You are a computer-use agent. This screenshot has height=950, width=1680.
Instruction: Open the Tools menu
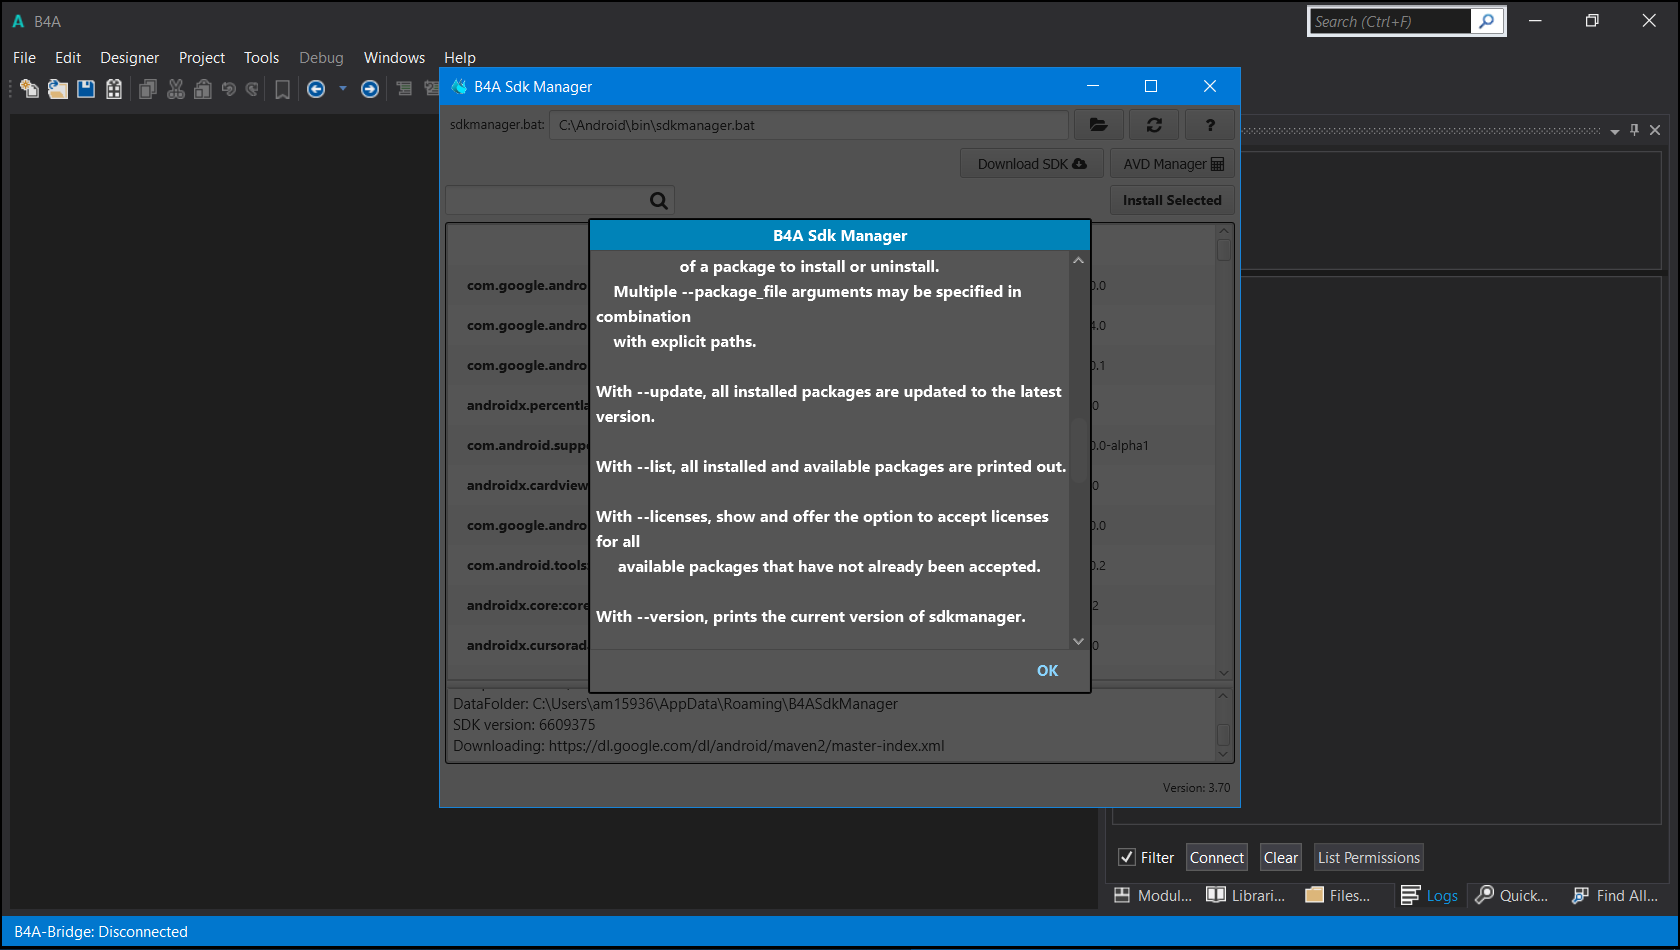261,58
